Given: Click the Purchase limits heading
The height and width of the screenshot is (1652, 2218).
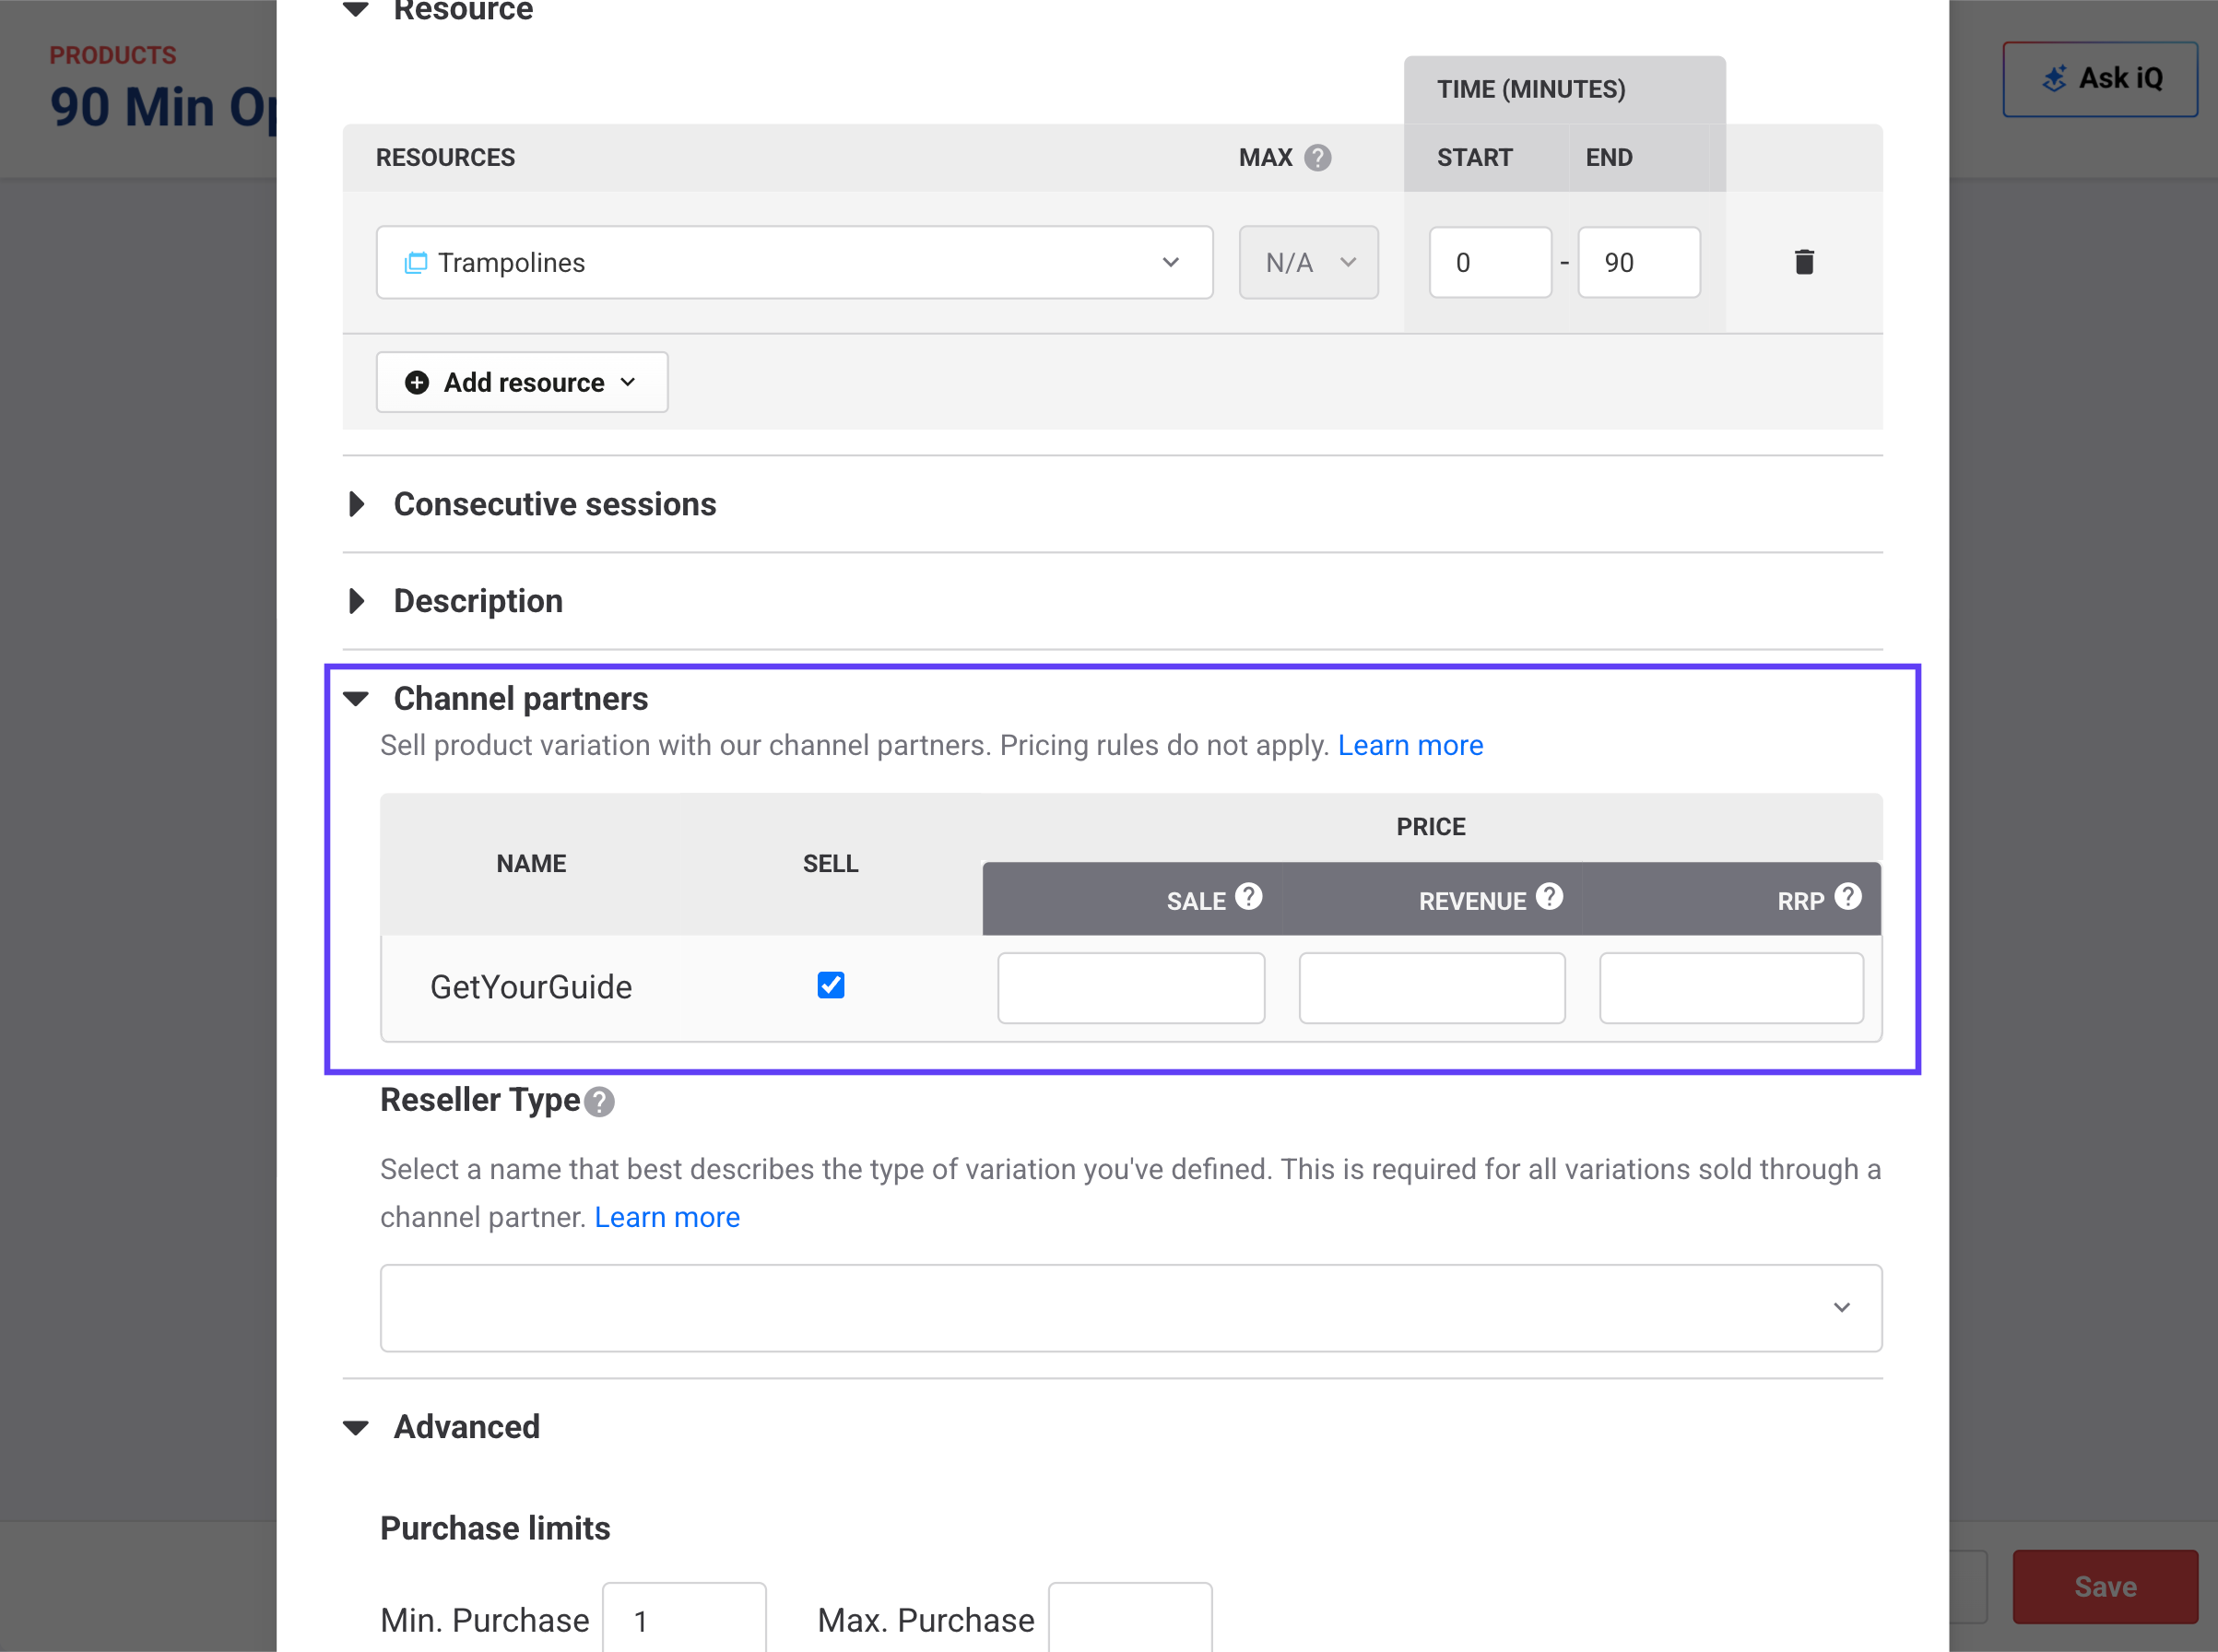Looking at the screenshot, I should pyautogui.click(x=495, y=1528).
